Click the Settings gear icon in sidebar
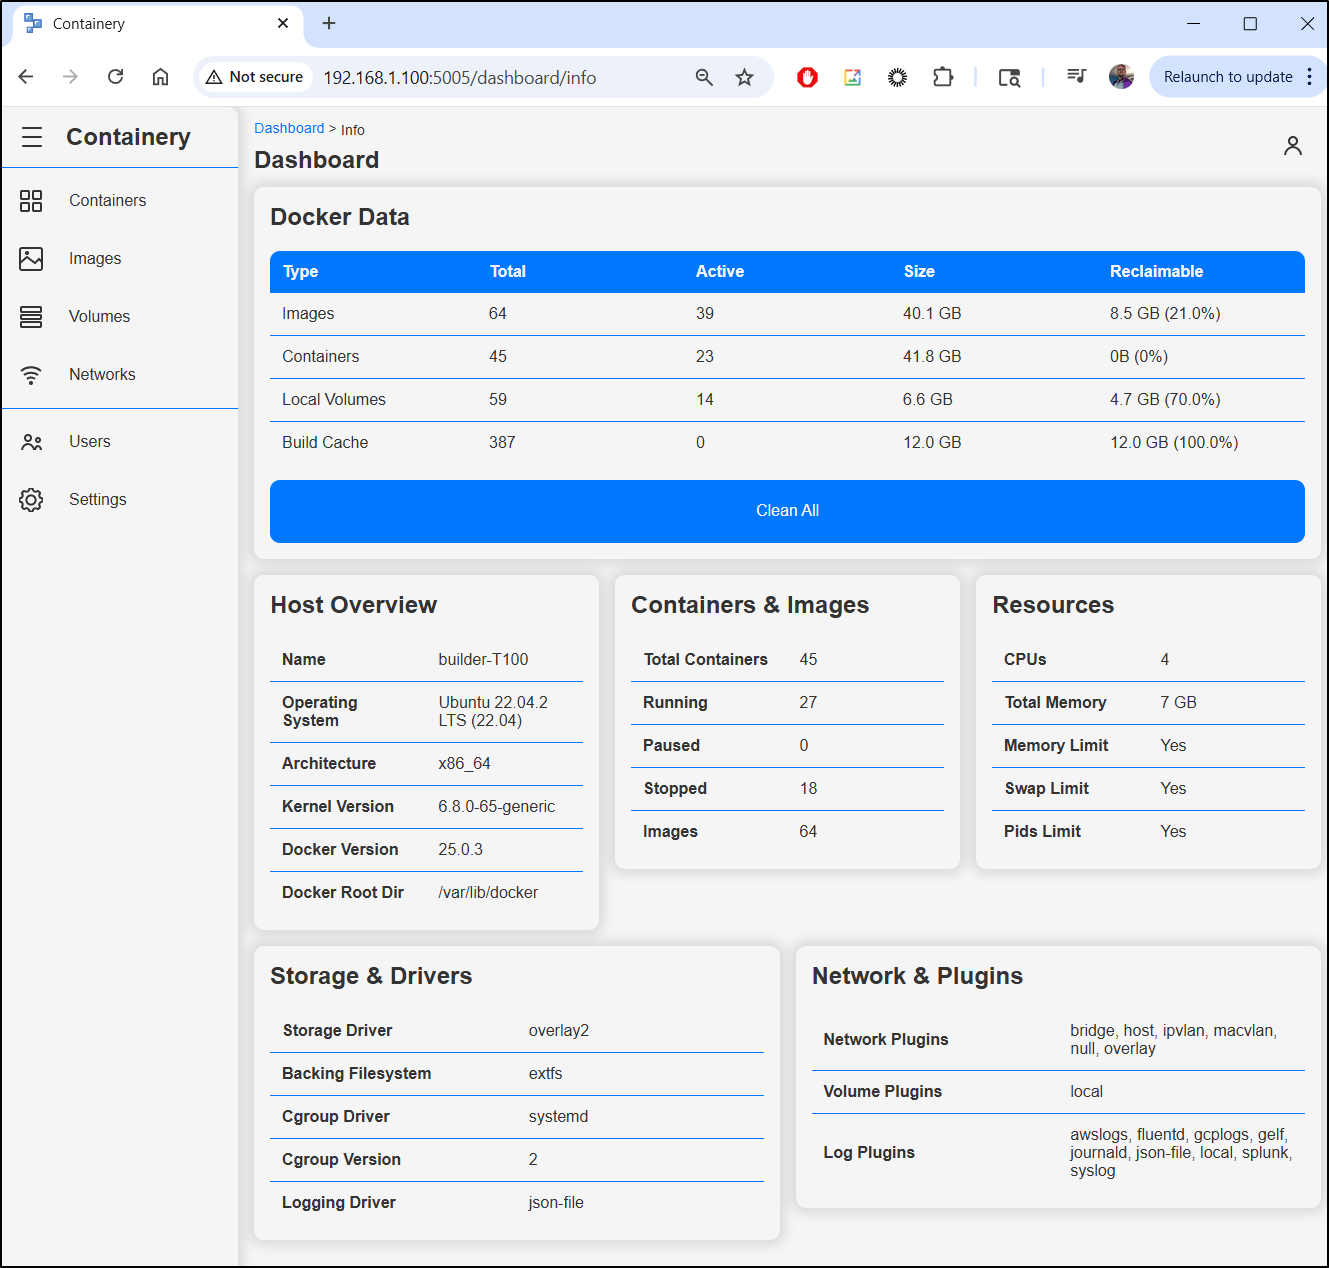 [x=31, y=500]
